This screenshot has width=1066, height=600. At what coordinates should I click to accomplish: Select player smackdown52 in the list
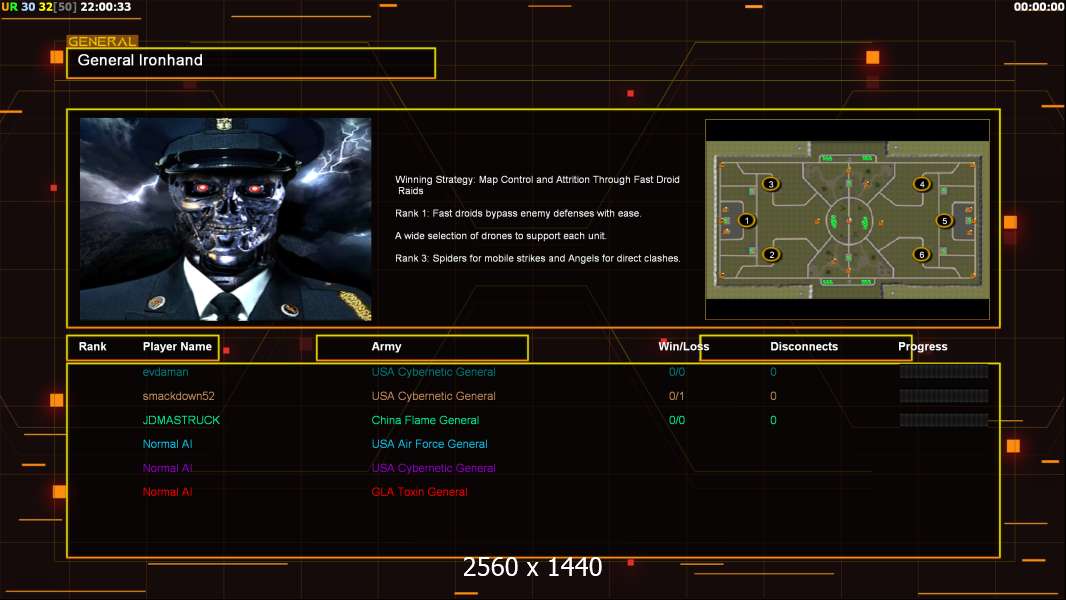[178, 396]
